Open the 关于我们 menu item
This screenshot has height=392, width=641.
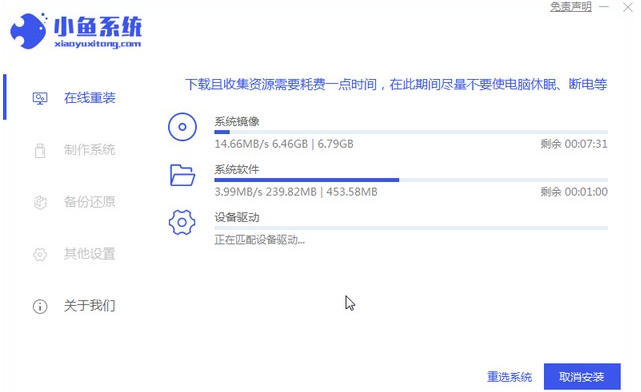(90, 306)
